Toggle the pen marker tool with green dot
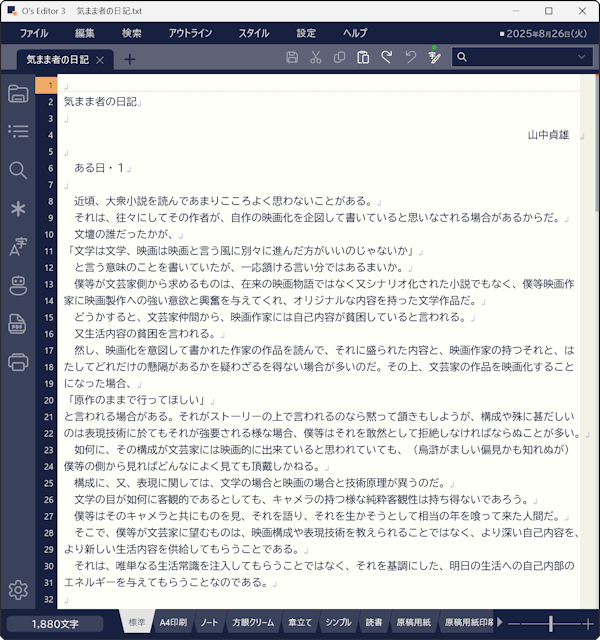 click(433, 57)
